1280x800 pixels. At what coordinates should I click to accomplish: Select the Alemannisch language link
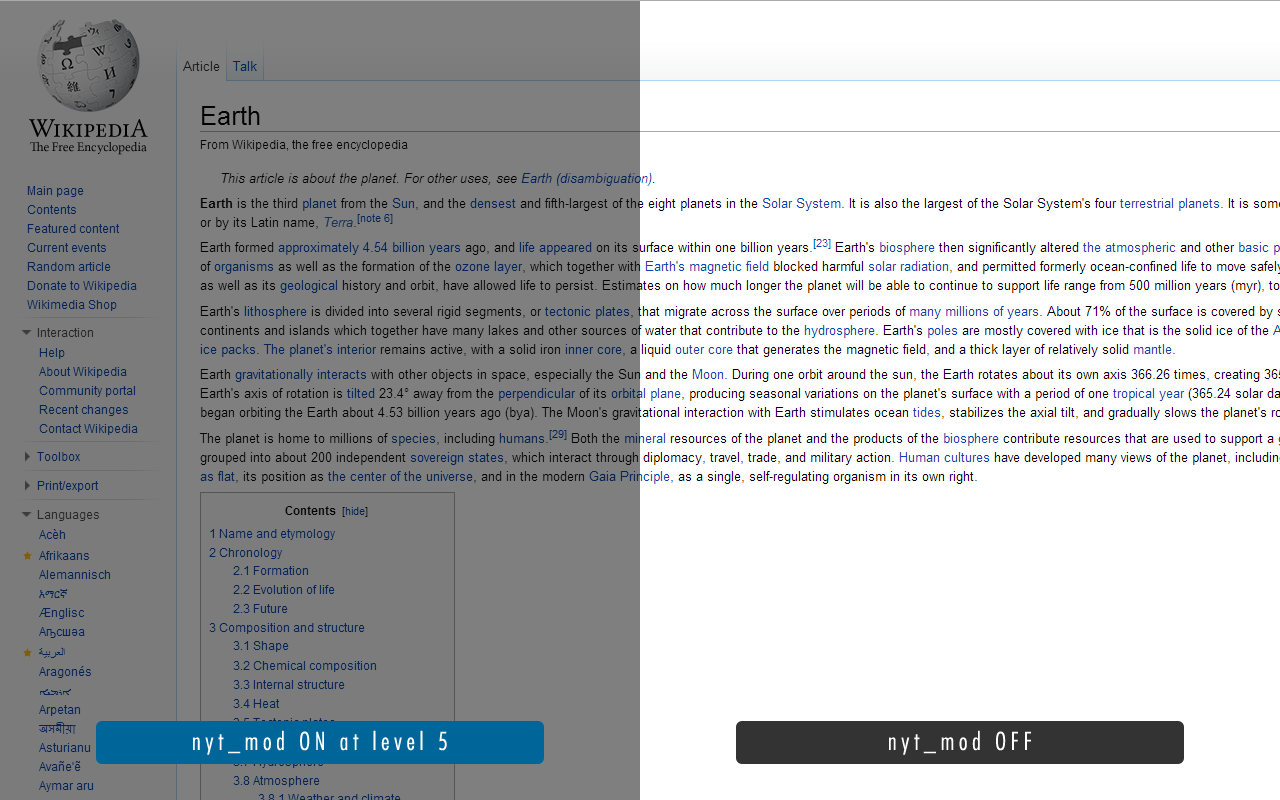(x=75, y=575)
